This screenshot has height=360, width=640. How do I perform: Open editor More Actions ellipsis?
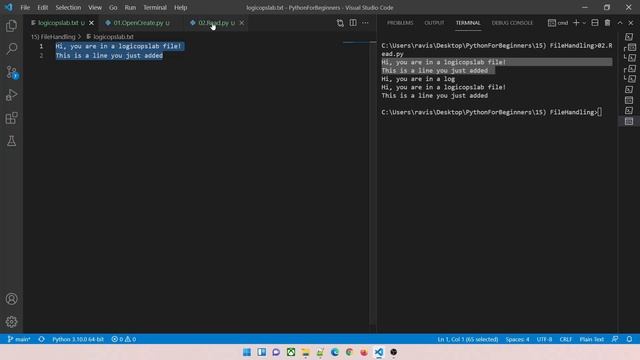[365, 23]
